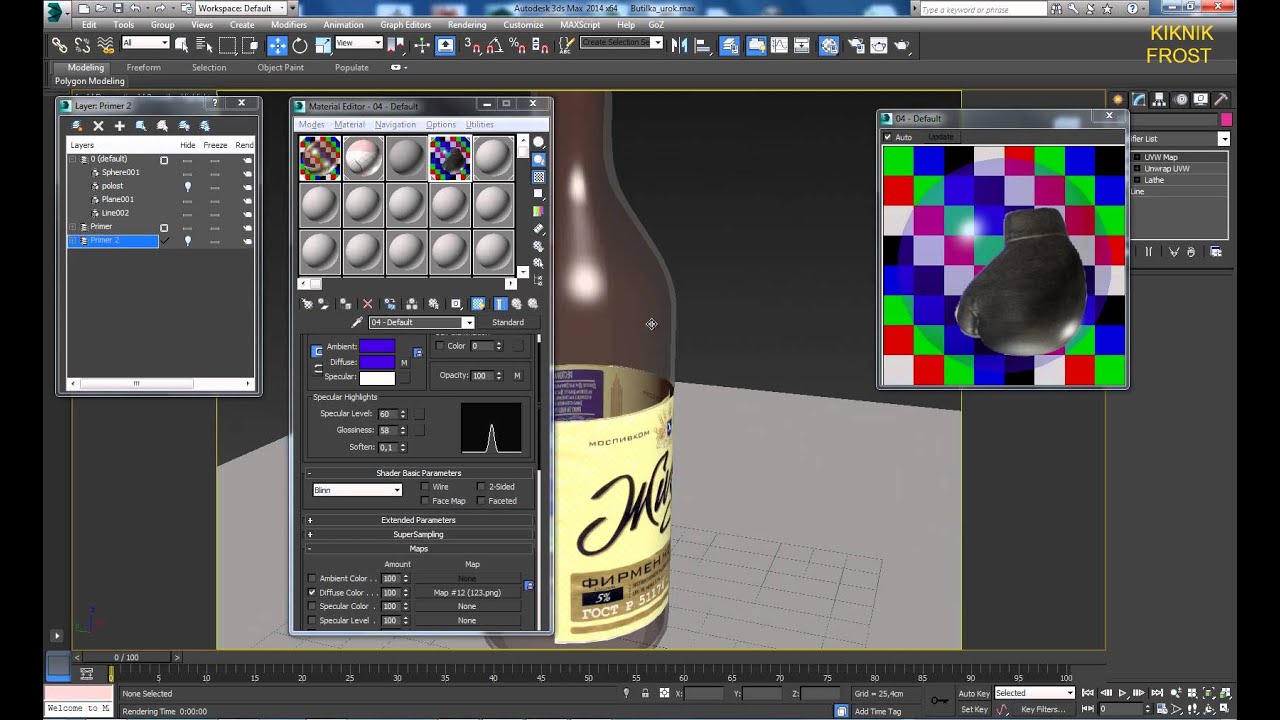Toggle the Percent Snap button
Image resolution: width=1280 pixels, height=720 pixels.
tap(517, 45)
